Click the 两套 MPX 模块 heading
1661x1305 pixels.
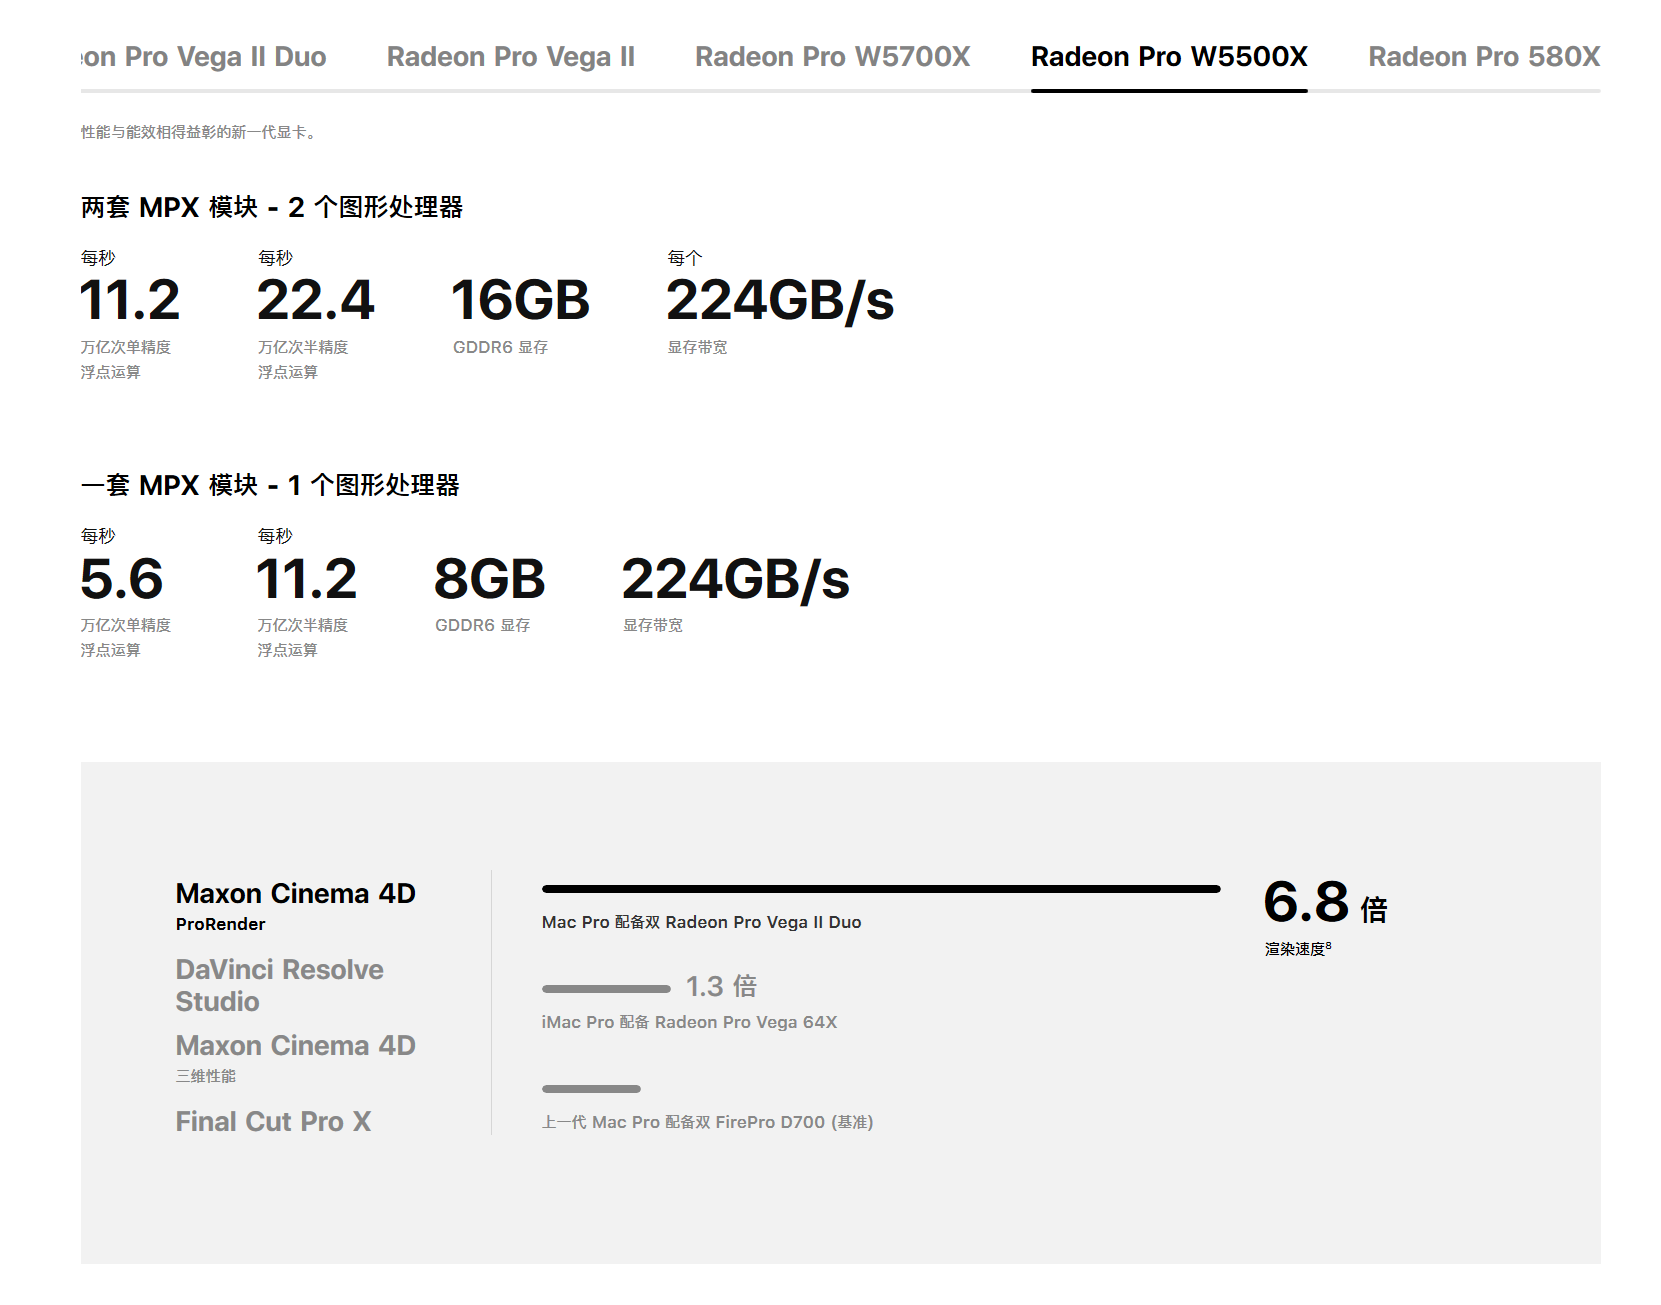click(271, 207)
